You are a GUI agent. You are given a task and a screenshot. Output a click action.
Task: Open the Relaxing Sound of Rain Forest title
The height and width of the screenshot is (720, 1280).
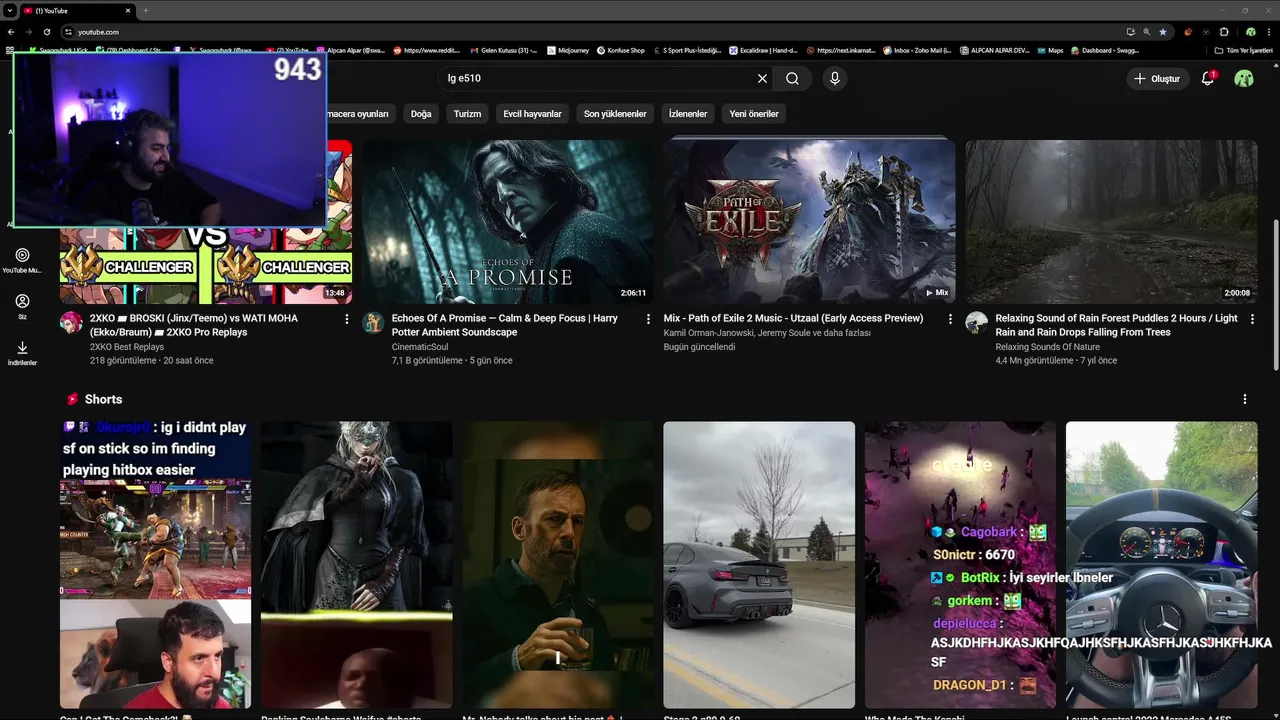1116,325
